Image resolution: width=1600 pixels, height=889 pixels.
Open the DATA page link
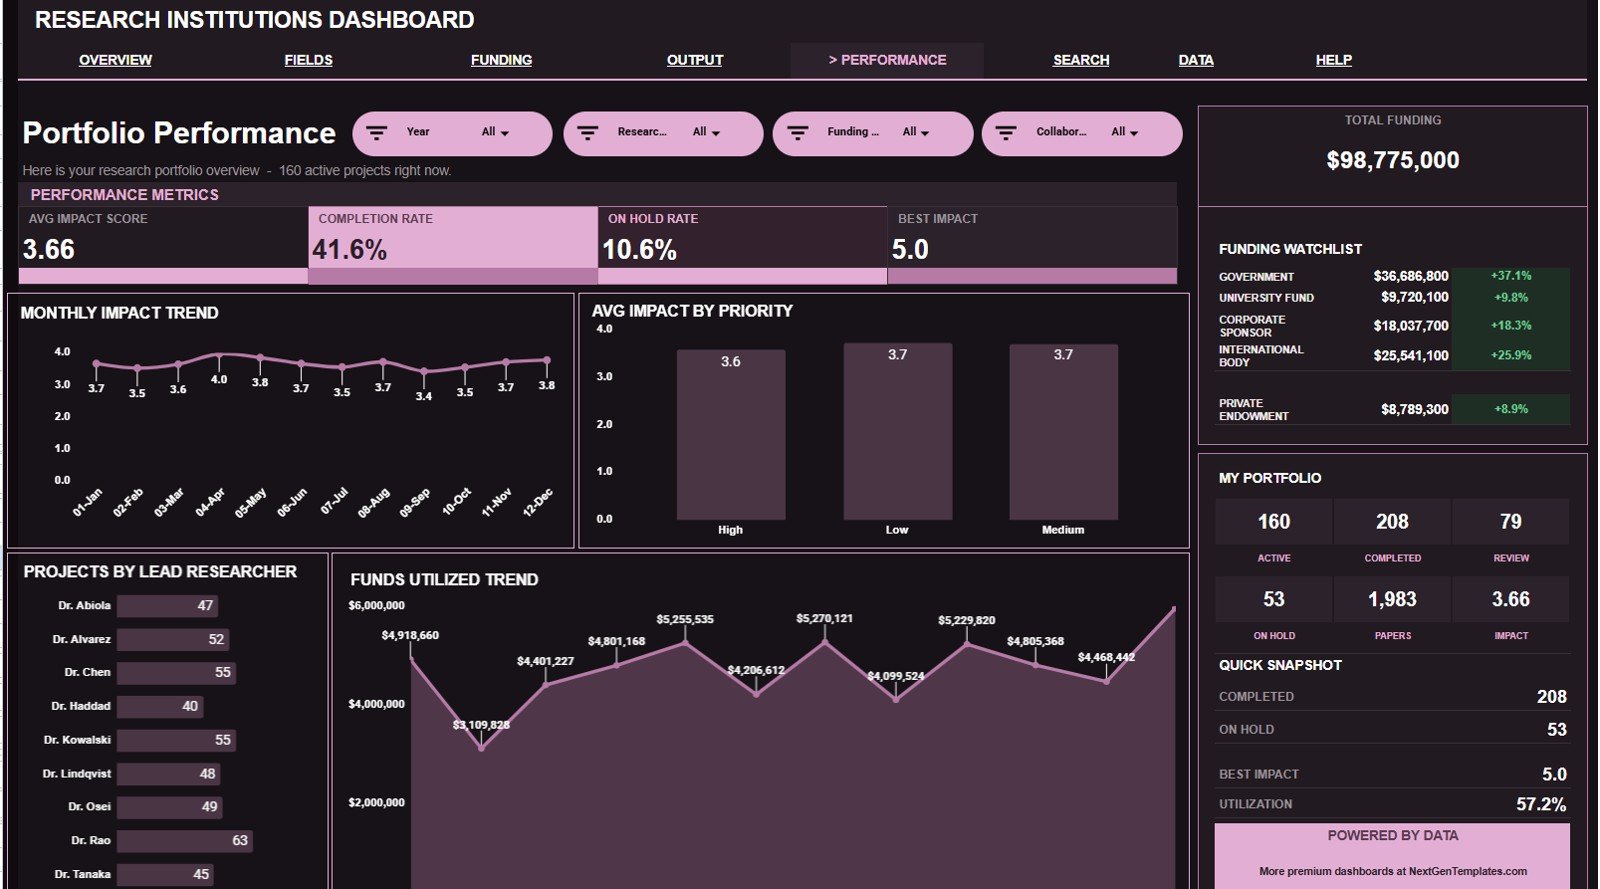tap(1196, 60)
